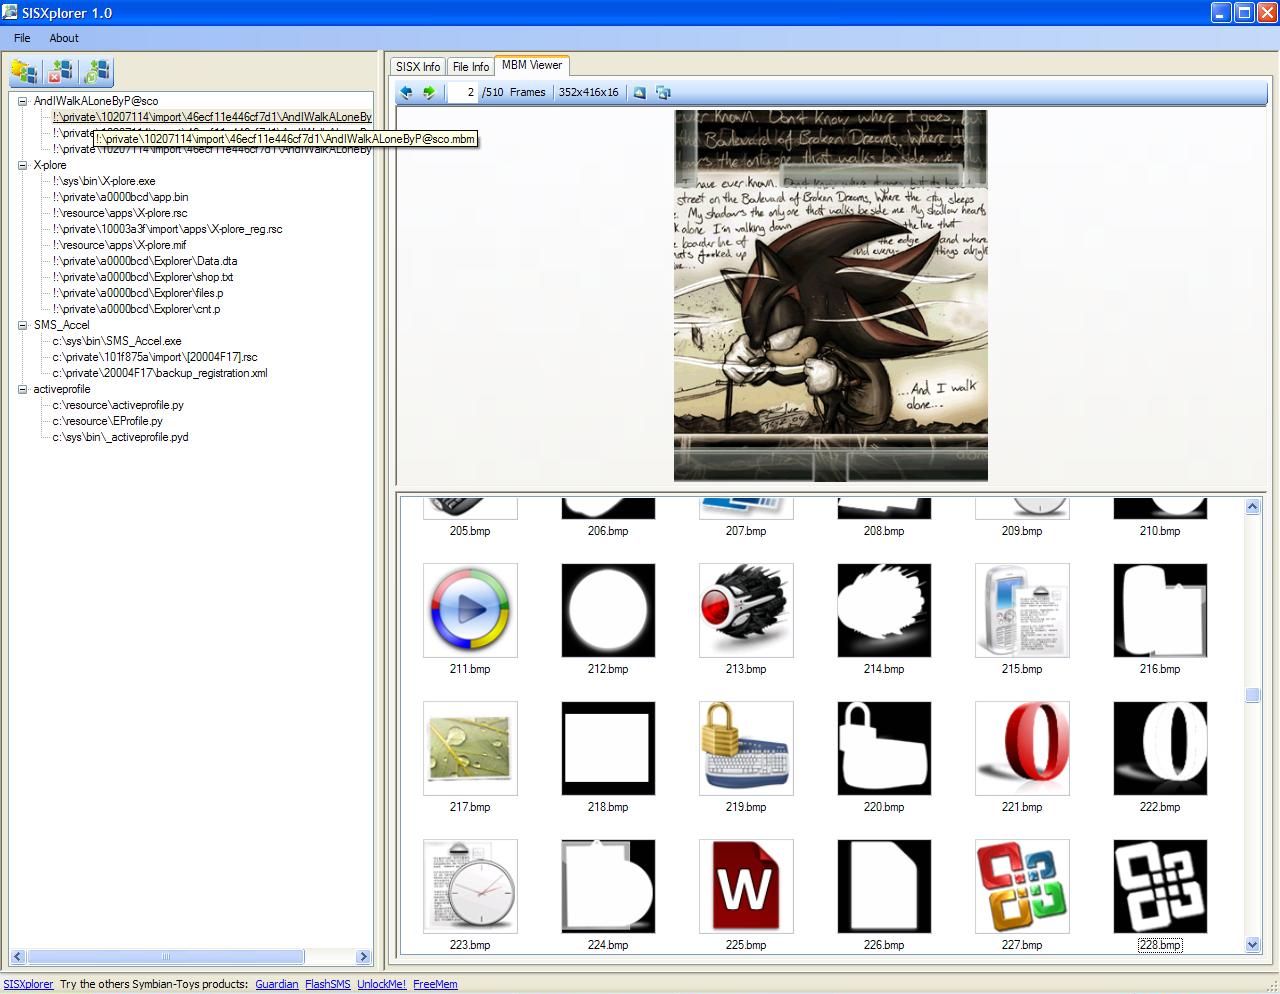Select thumbnail 217.bmp leaf with droplets
This screenshot has width=1280, height=994.
(x=470, y=748)
